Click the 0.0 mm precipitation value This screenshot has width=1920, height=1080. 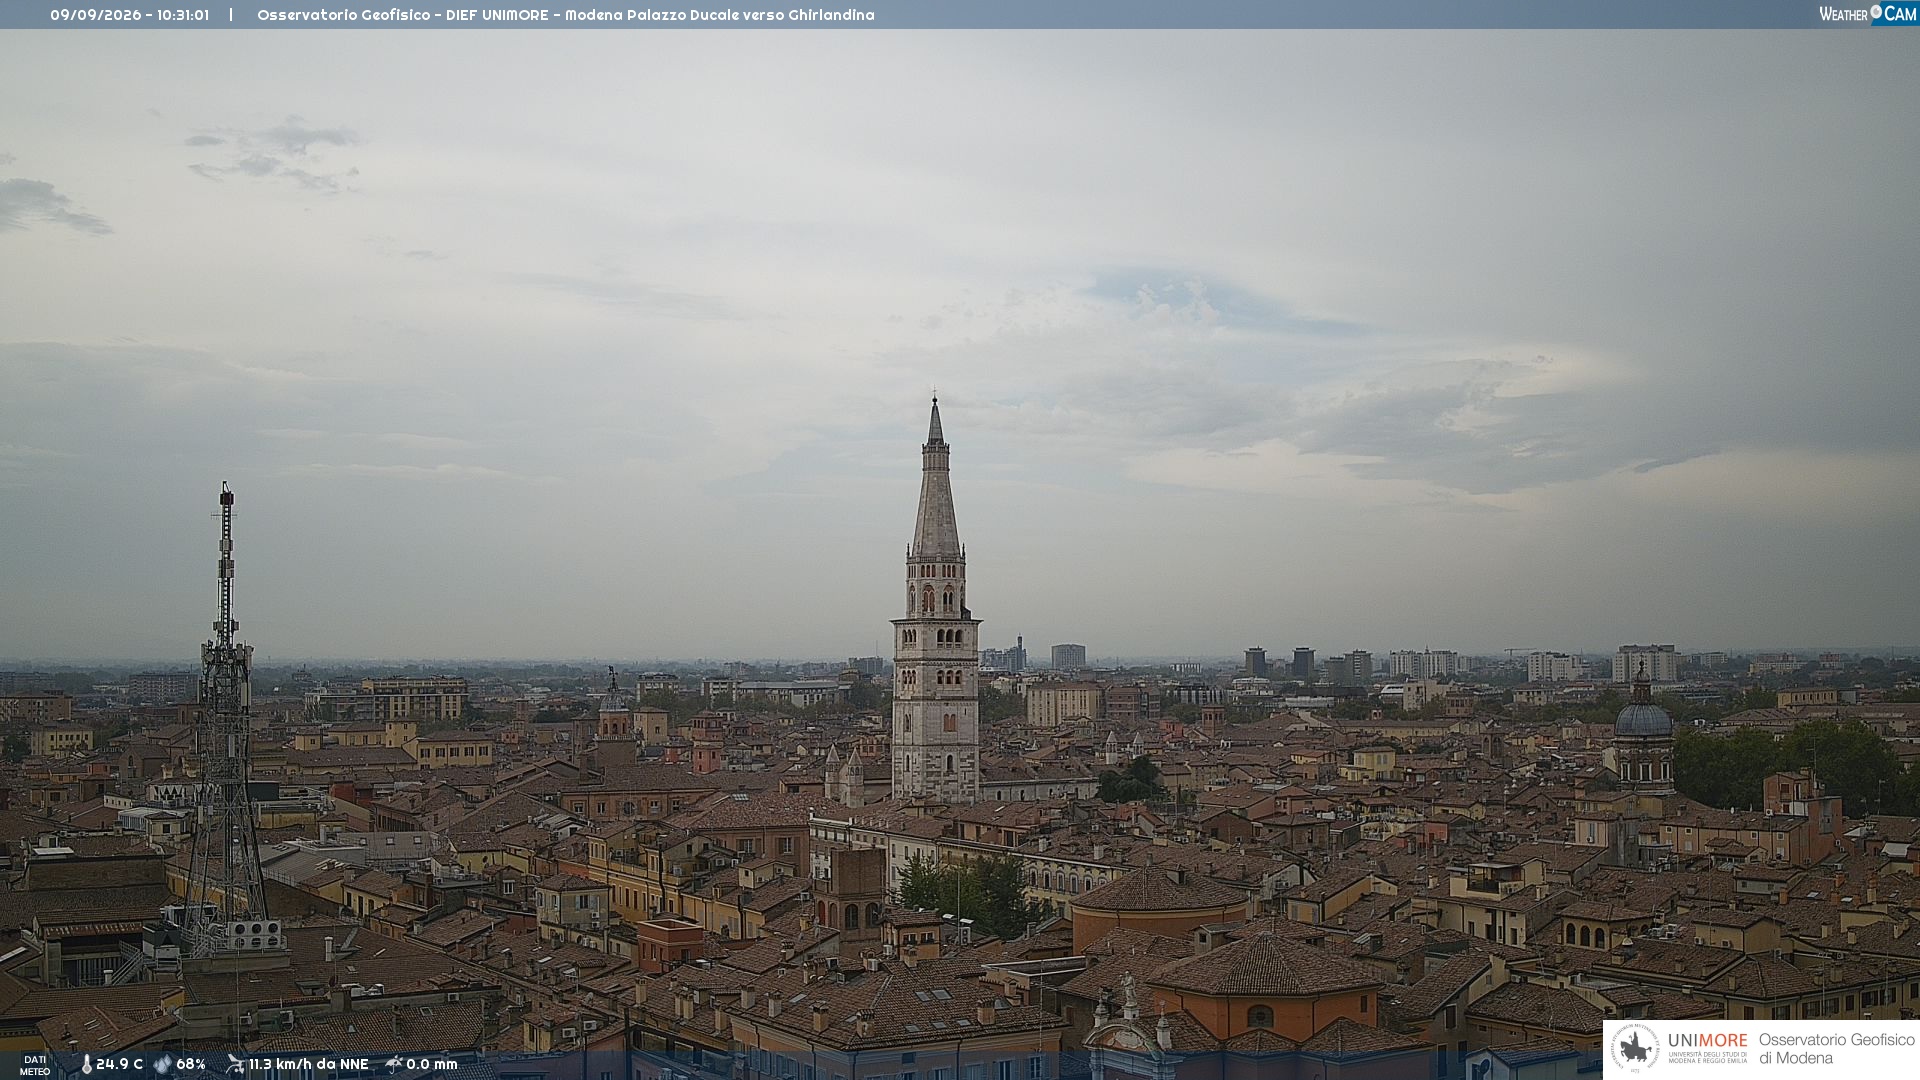(431, 1064)
